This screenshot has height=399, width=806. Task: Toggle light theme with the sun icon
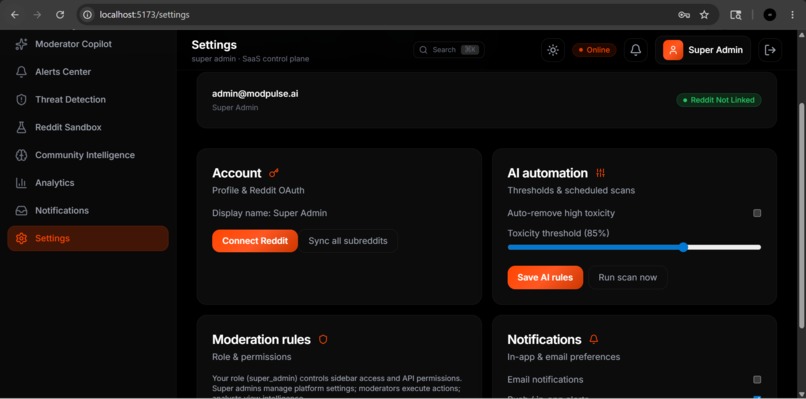click(x=553, y=50)
